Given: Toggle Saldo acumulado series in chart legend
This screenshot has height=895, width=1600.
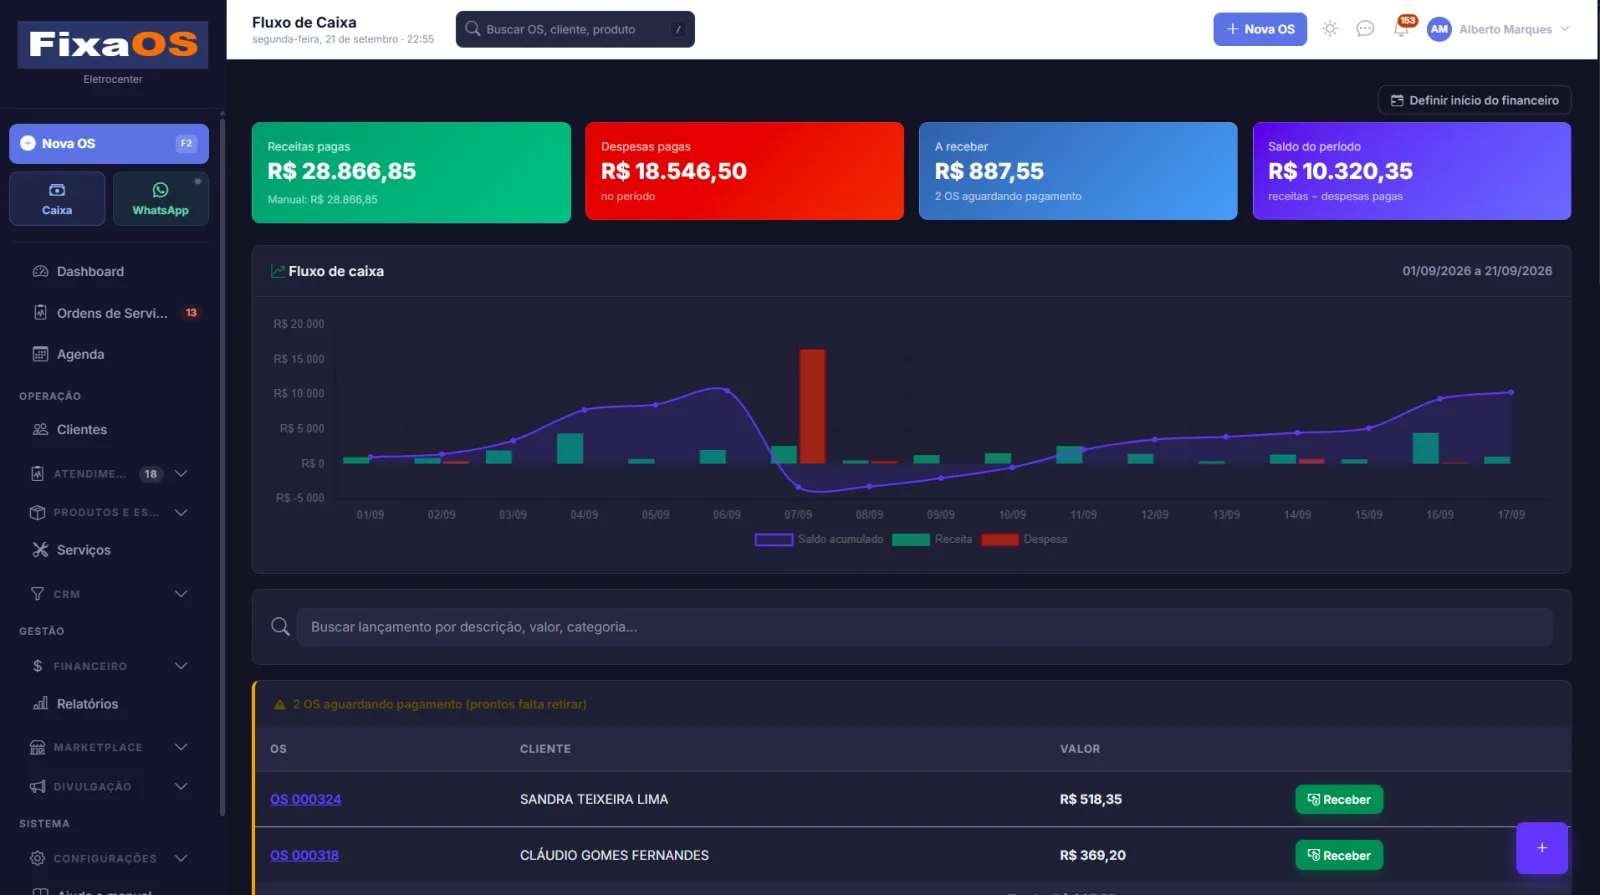Looking at the screenshot, I should [819, 540].
